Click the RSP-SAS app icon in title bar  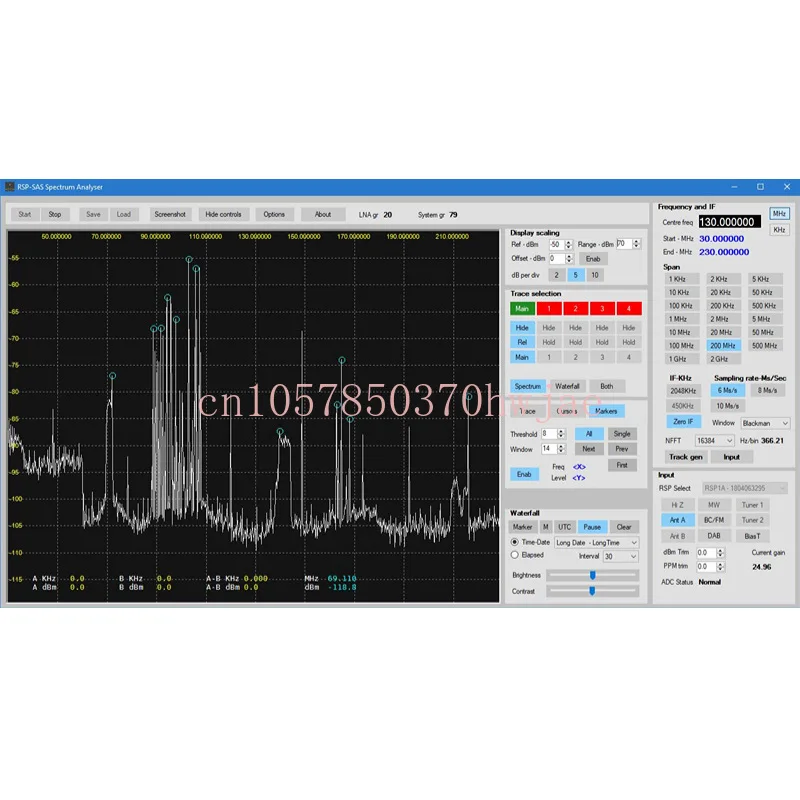(x=10, y=187)
